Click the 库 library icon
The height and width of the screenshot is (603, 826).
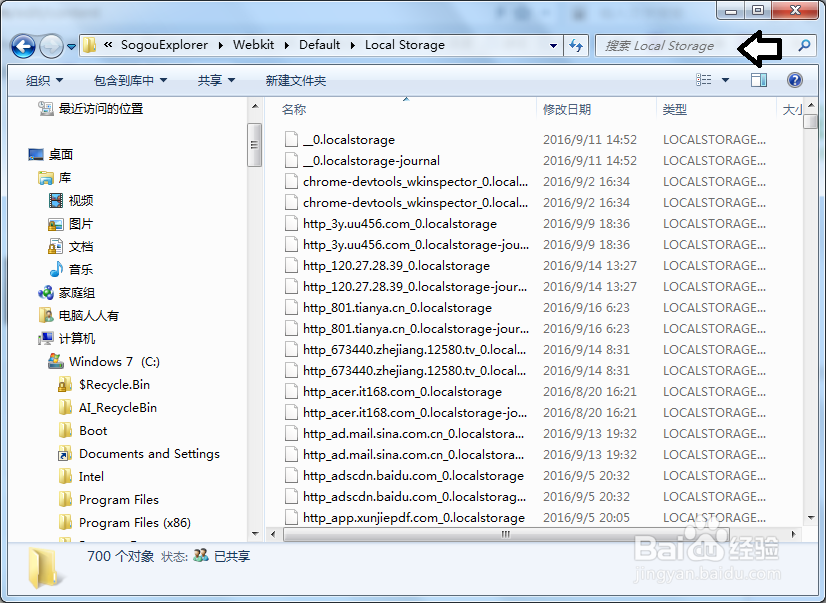point(46,178)
